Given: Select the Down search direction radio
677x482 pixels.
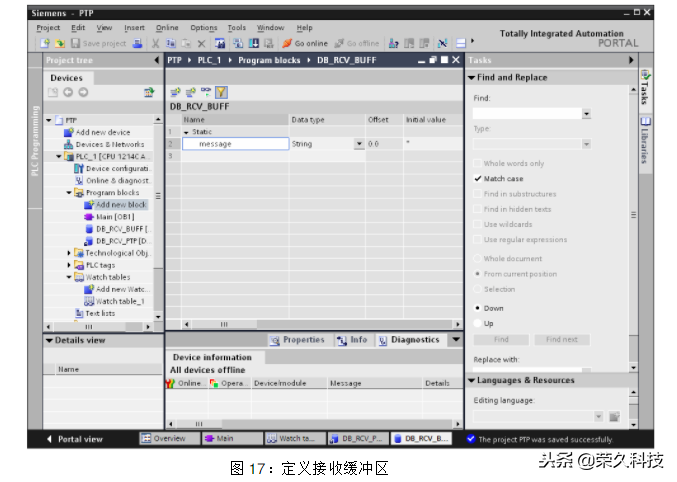Looking at the screenshot, I should pos(477,308).
